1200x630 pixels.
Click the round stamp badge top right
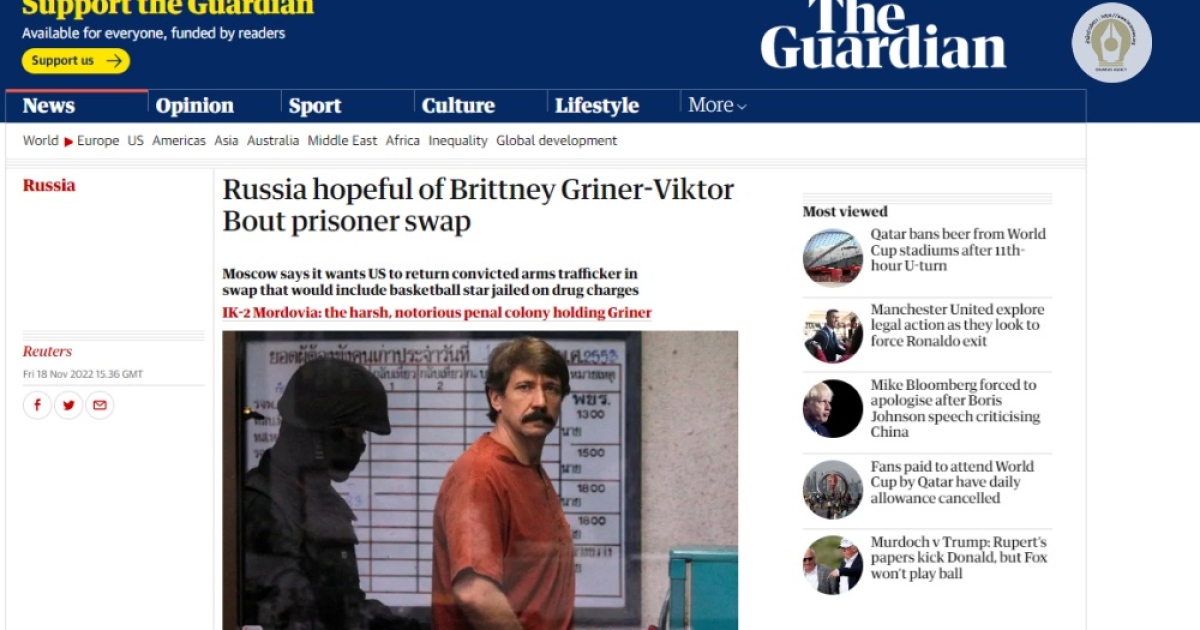pos(1111,42)
